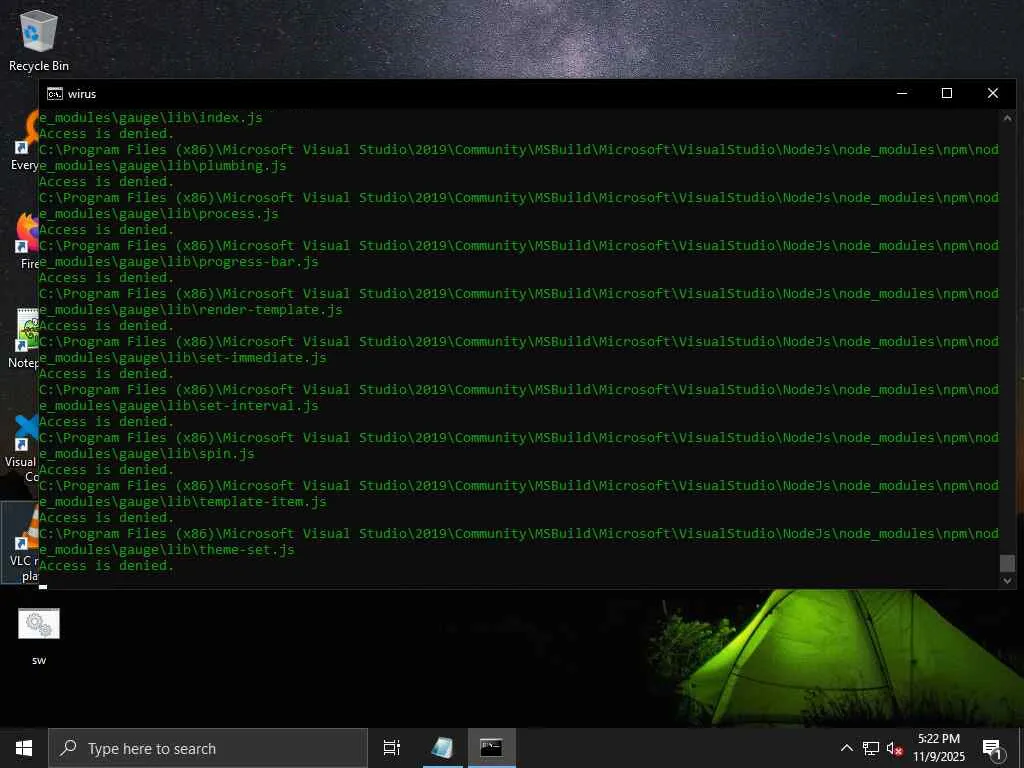Open the Notepad++ desktop shortcut

click(25, 338)
